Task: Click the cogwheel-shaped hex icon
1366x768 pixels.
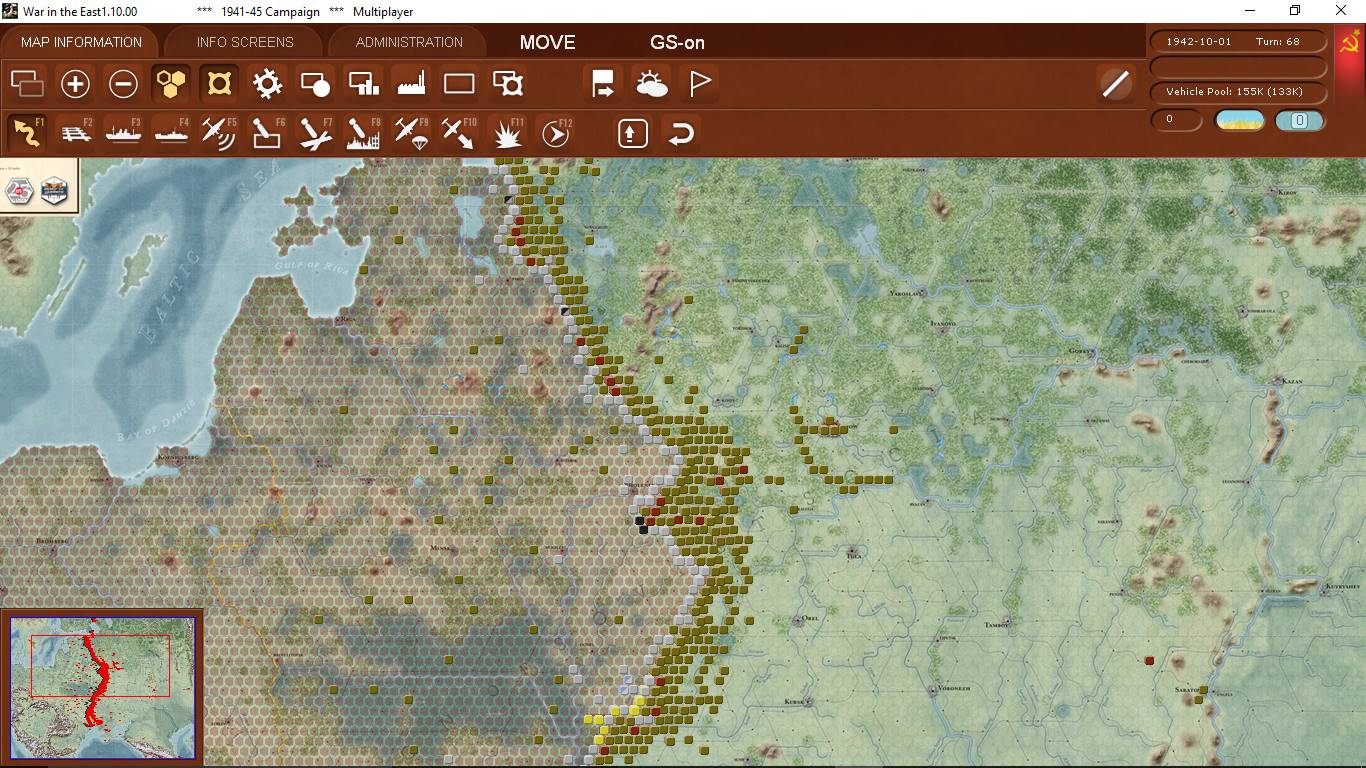Action: click(x=267, y=83)
